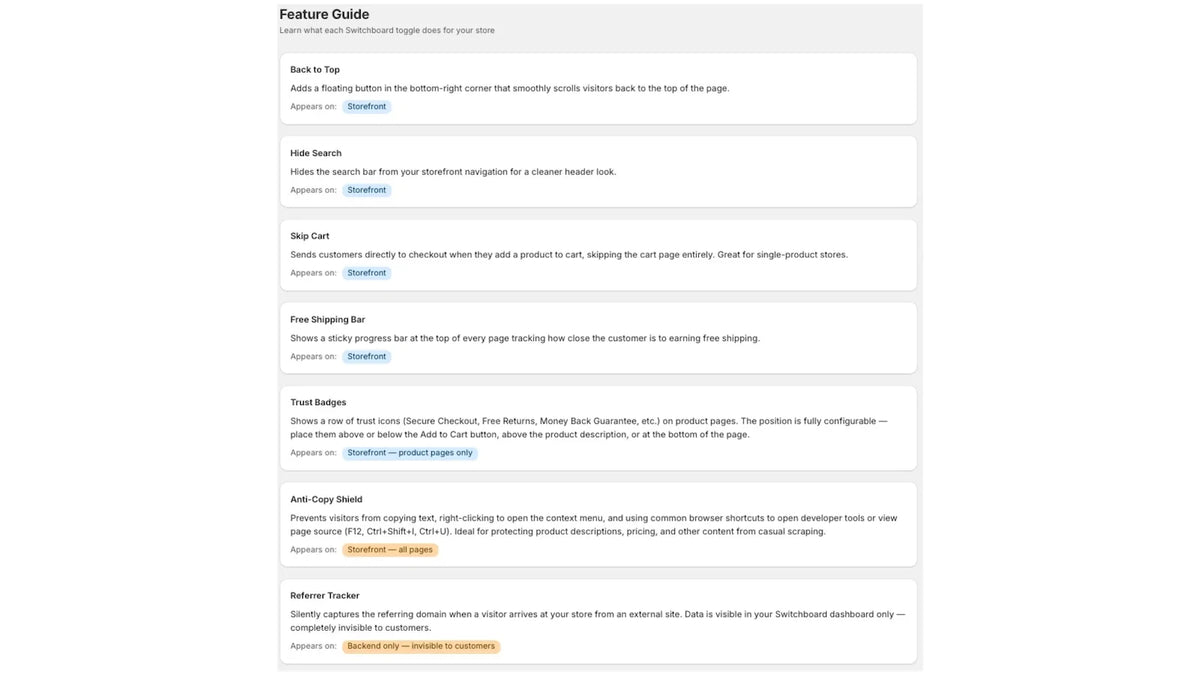Screen dimensions: 1200x675
Task: Click the Storefront badge under Free Shipping Bar
Action: pos(367,356)
